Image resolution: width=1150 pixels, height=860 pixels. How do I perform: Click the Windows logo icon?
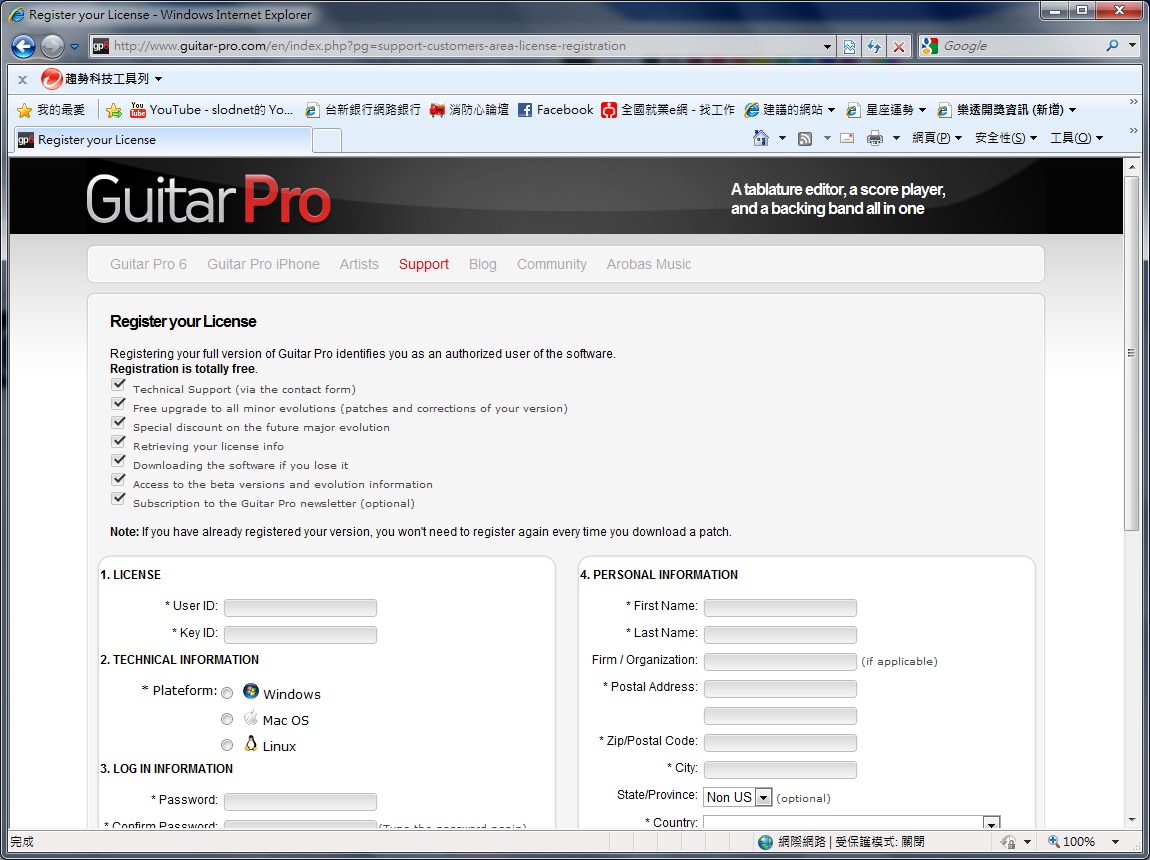click(251, 691)
